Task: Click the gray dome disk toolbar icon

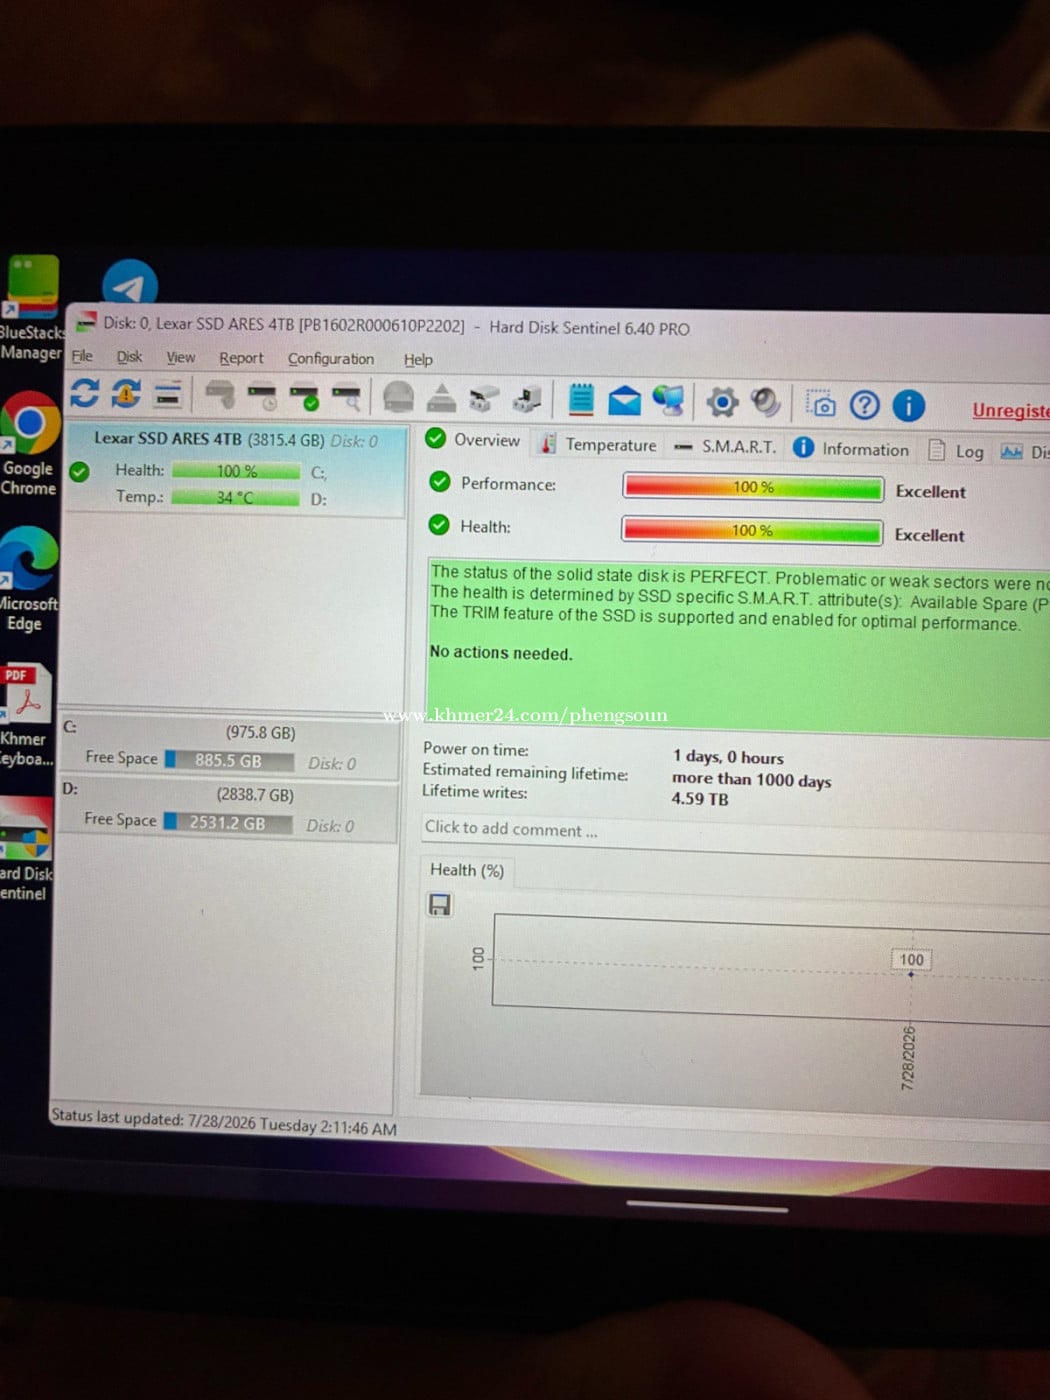Action: [x=399, y=398]
